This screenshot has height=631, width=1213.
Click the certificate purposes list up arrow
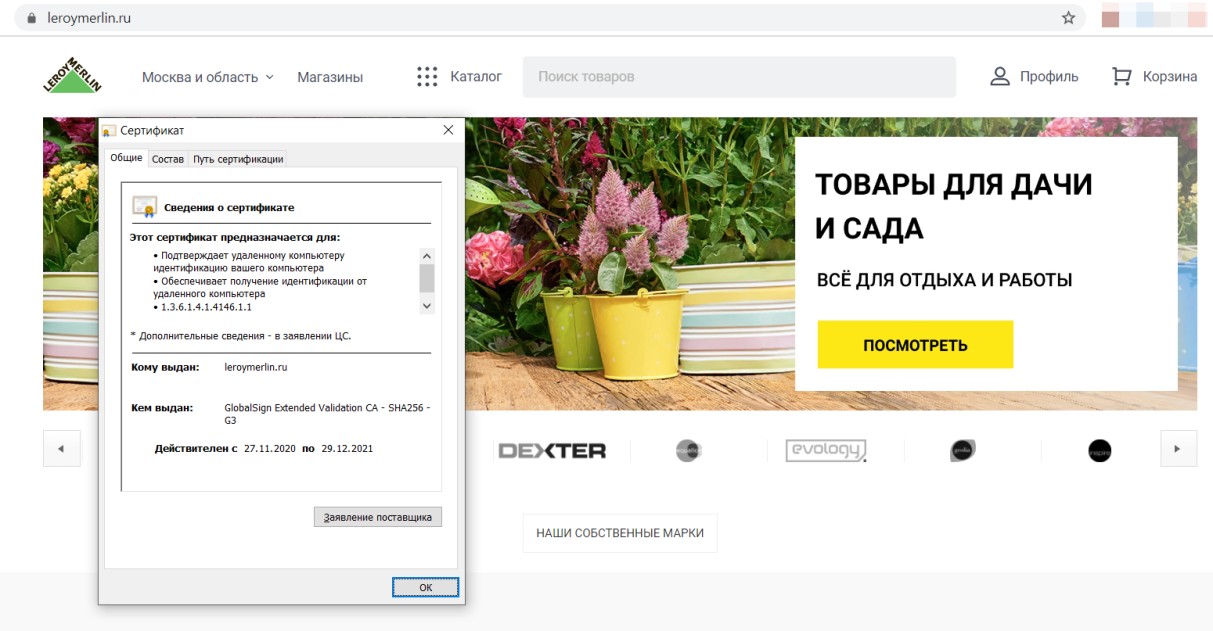pyautogui.click(x=427, y=256)
